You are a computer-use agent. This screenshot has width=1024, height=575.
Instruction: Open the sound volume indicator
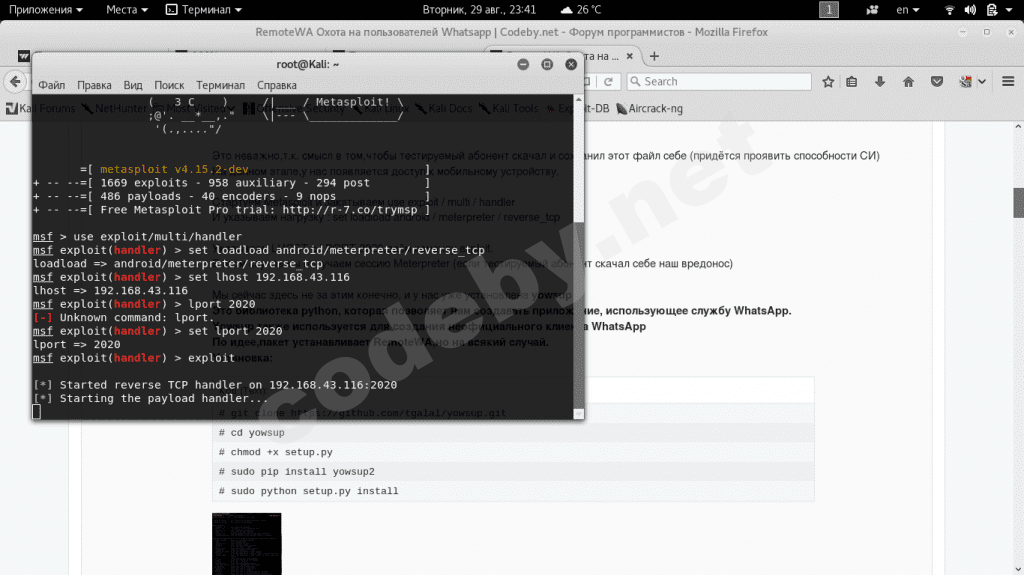click(970, 10)
